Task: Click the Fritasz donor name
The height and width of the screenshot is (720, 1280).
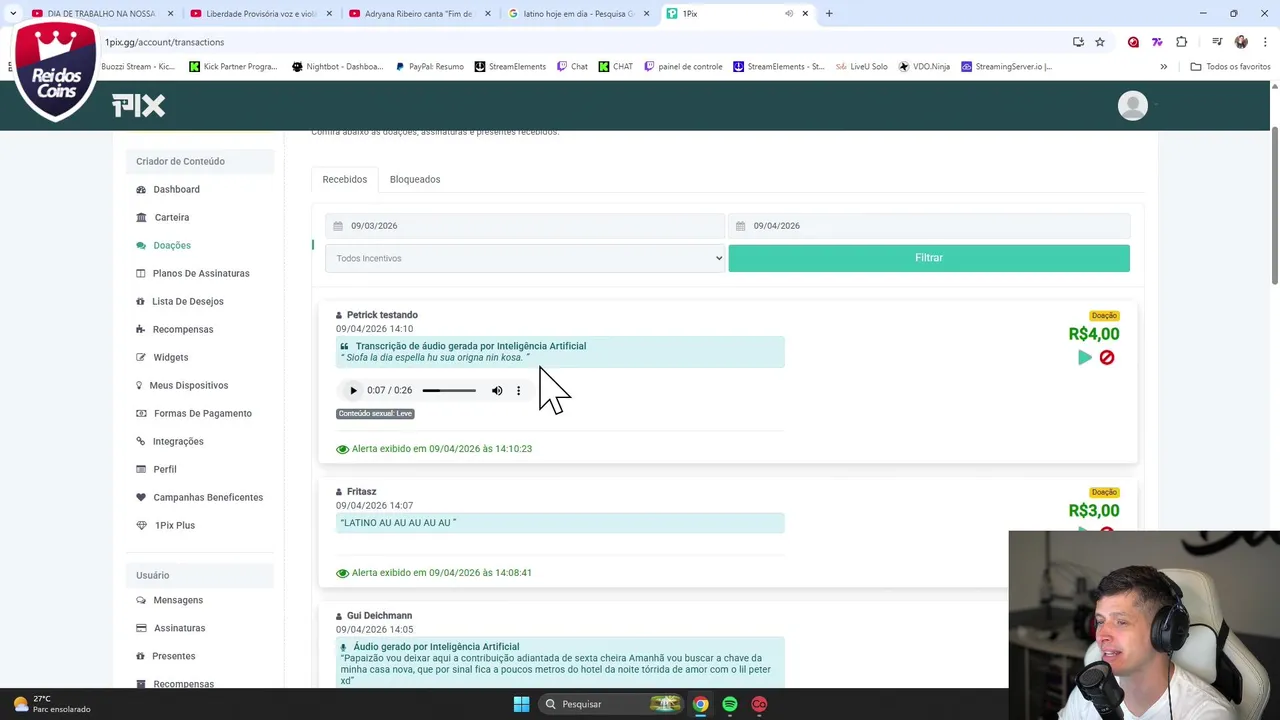Action: coord(361,492)
